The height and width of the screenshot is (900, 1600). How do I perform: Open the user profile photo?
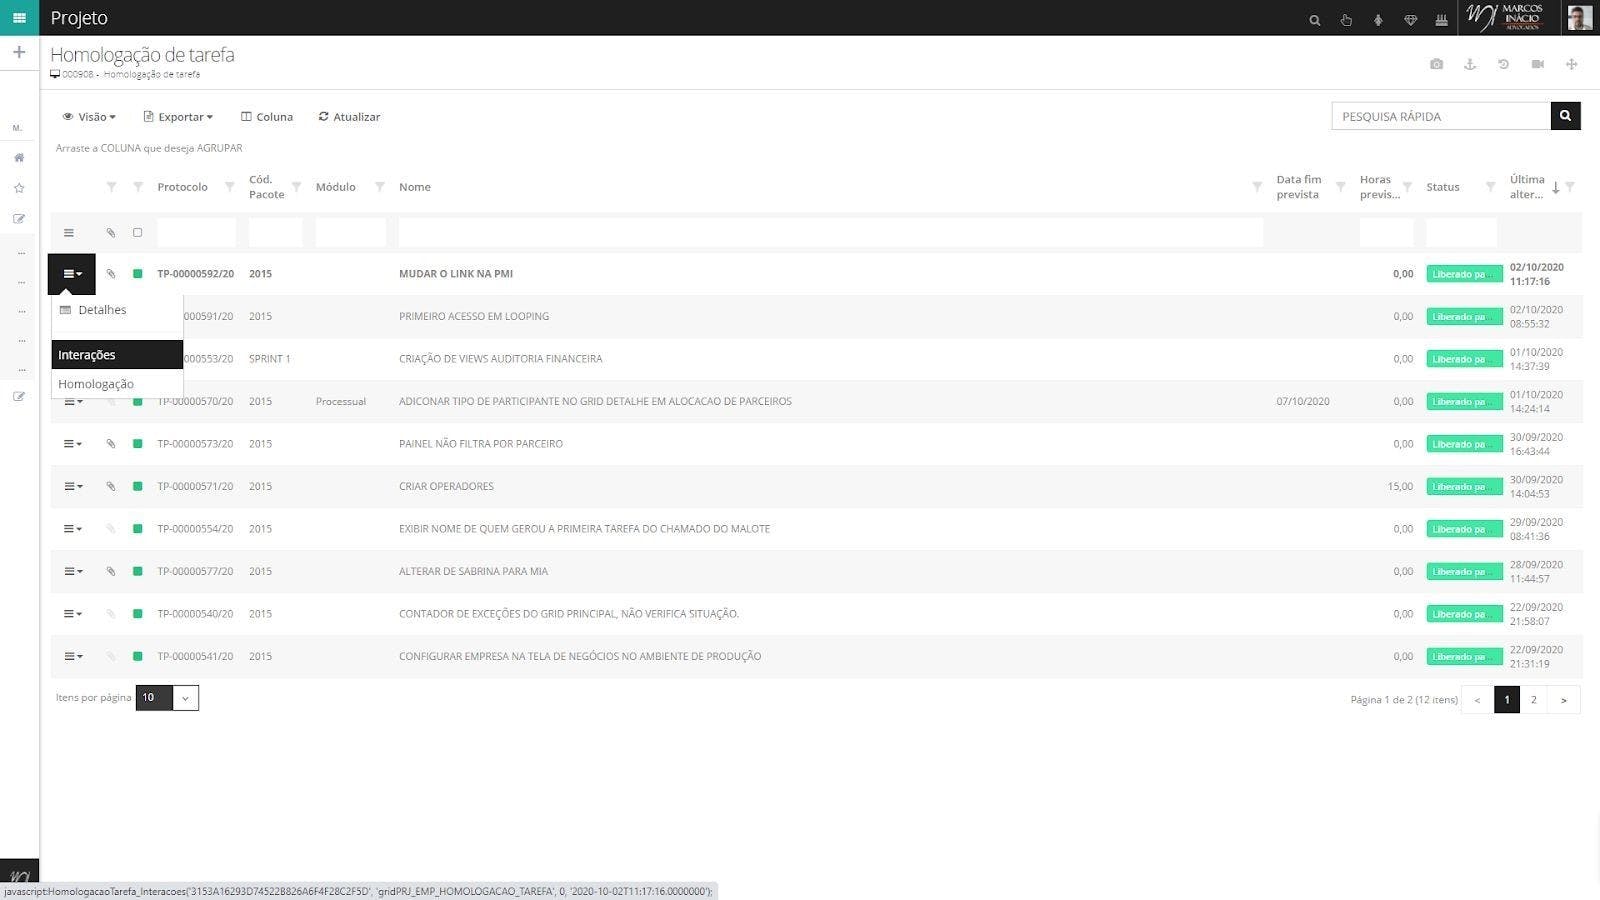1579,18
